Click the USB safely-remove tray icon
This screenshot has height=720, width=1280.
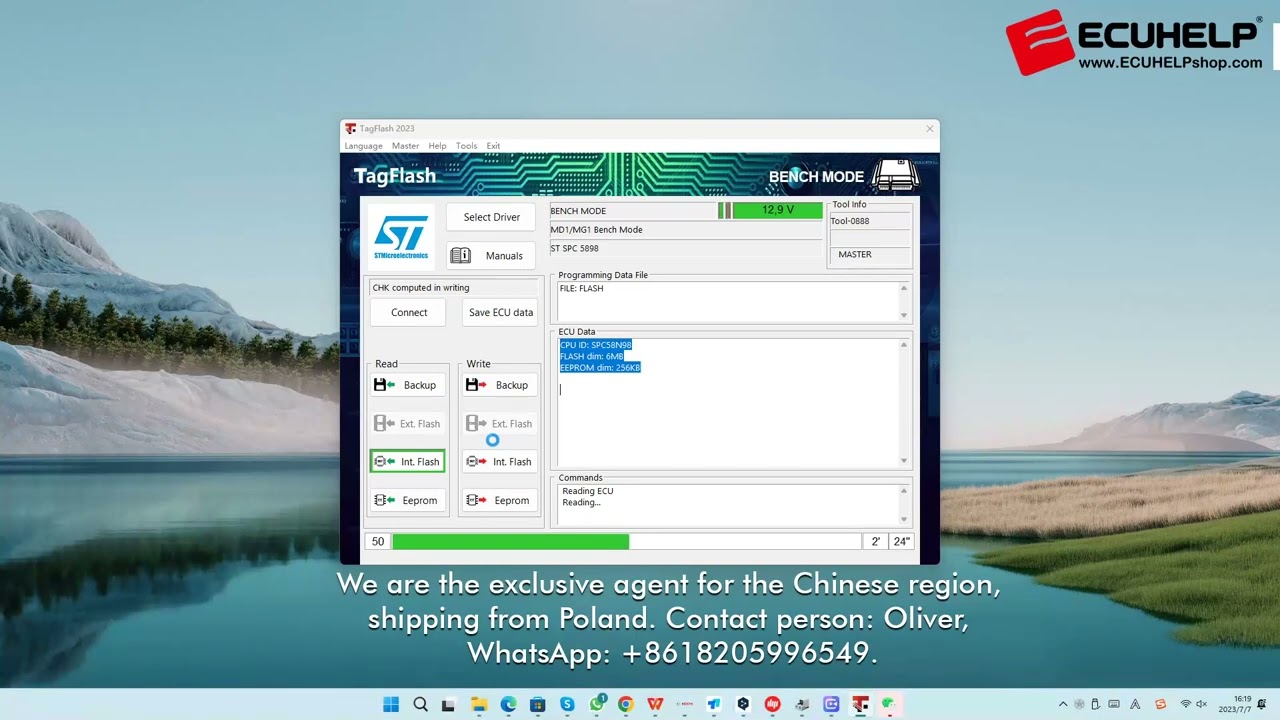pyautogui.click(x=1095, y=704)
